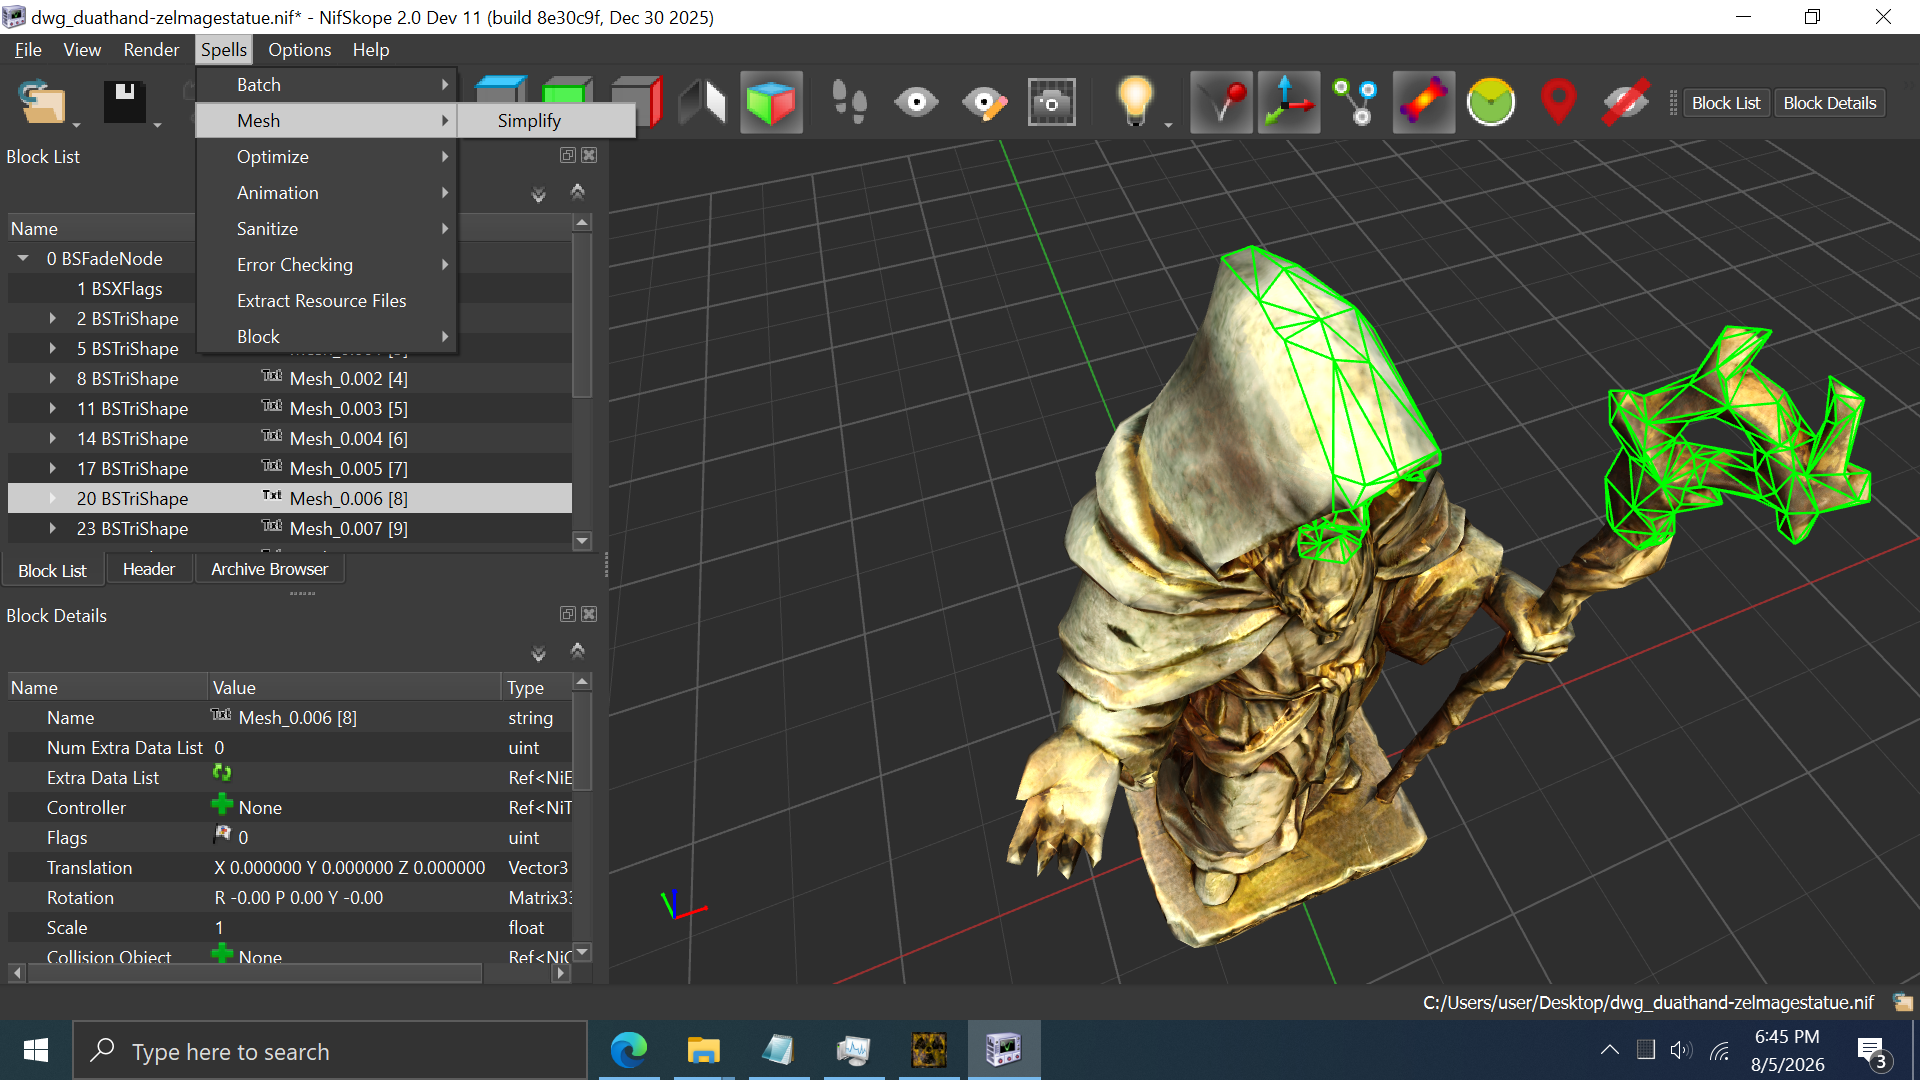This screenshot has width=1920, height=1080.
Task: Expand all rows in Block Details
Action: [x=538, y=652]
